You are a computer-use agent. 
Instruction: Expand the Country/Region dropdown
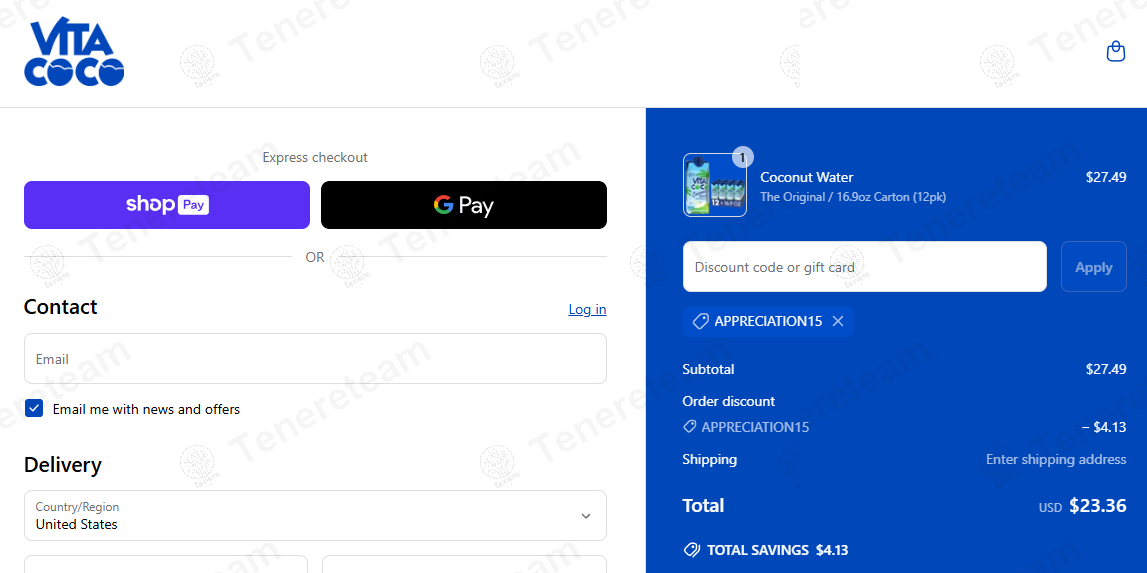(x=315, y=516)
